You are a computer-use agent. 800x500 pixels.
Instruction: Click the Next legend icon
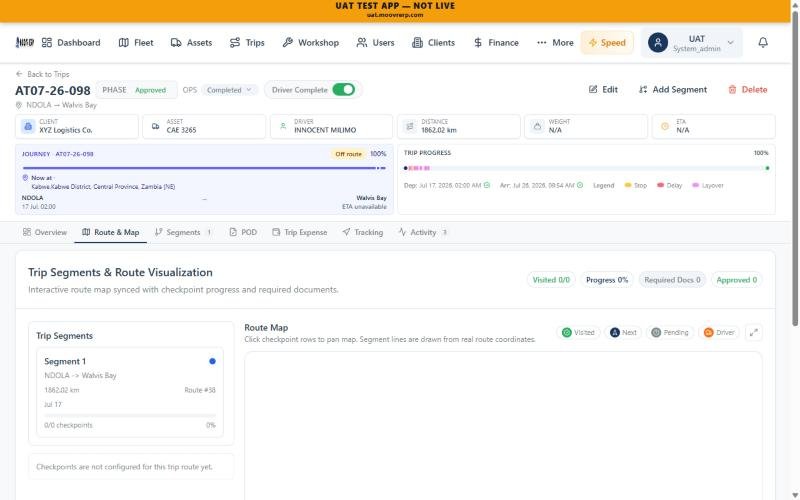[615, 333]
